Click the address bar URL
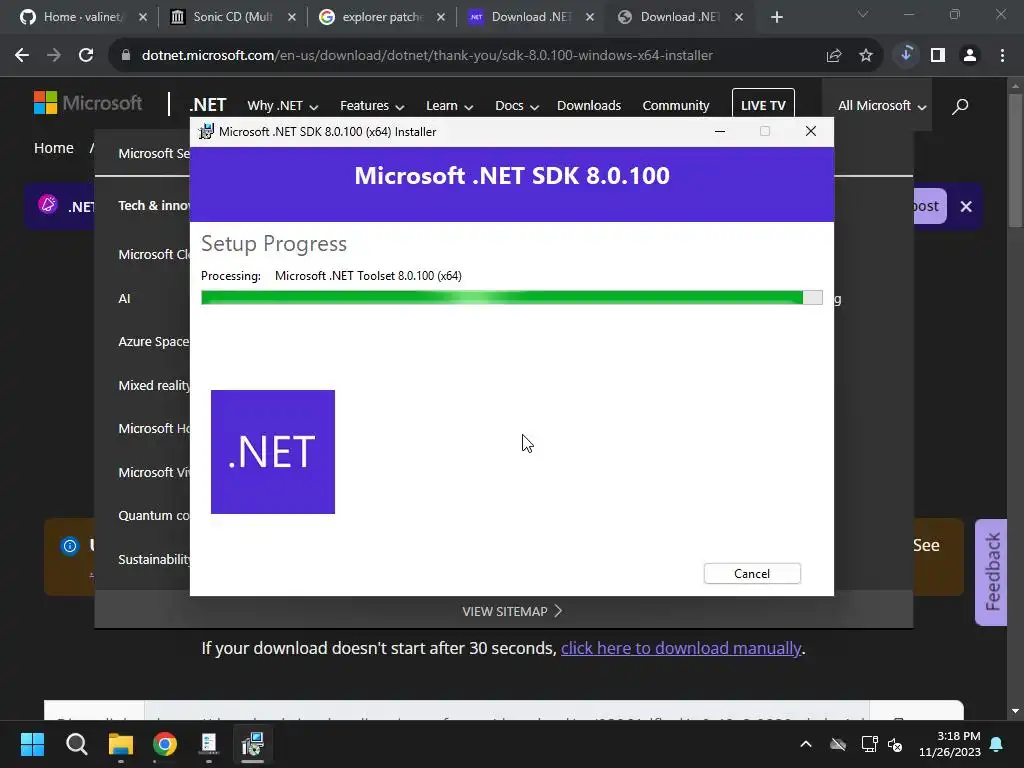The image size is (1024, 768). (x=427, y=56)
